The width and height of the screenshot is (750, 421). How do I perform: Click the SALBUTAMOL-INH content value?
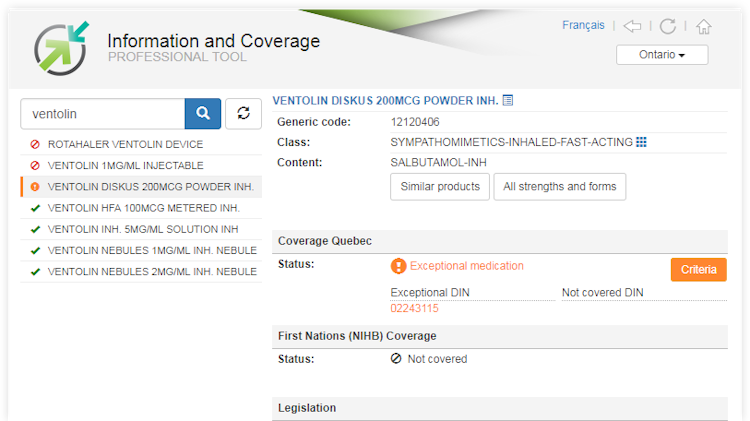pyautogui.click(x=438, y=163)
